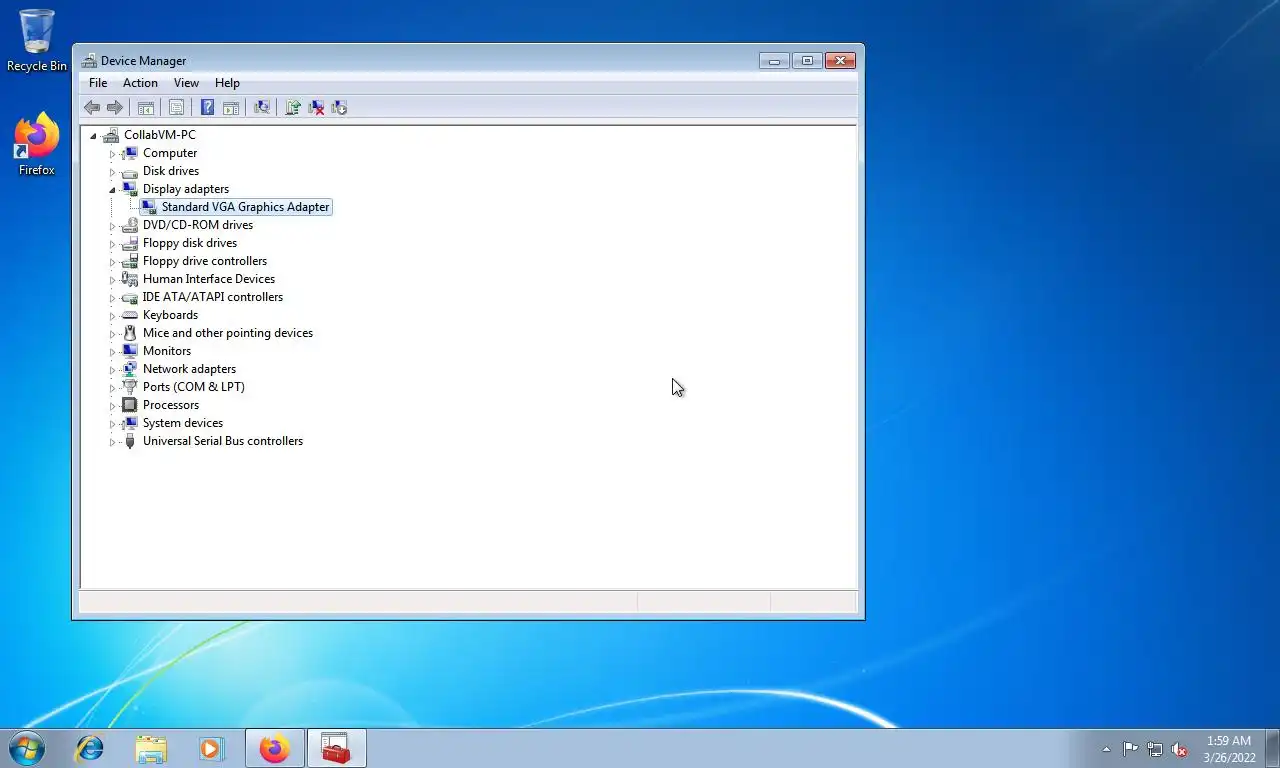Click the Disable device toolbar icon

339,107
